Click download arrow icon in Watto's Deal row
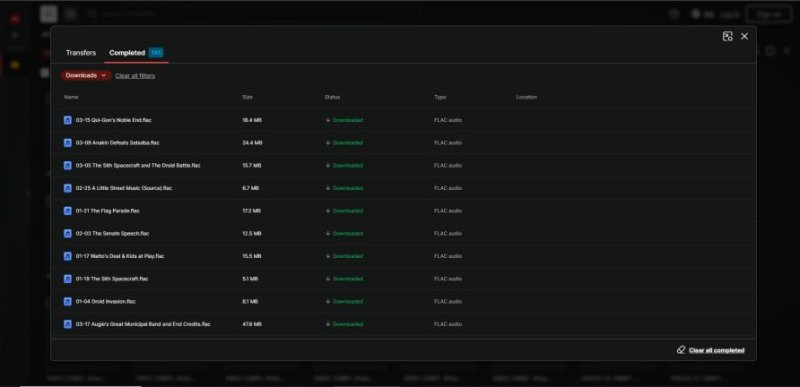800x387 pixels. click(328, 256)
